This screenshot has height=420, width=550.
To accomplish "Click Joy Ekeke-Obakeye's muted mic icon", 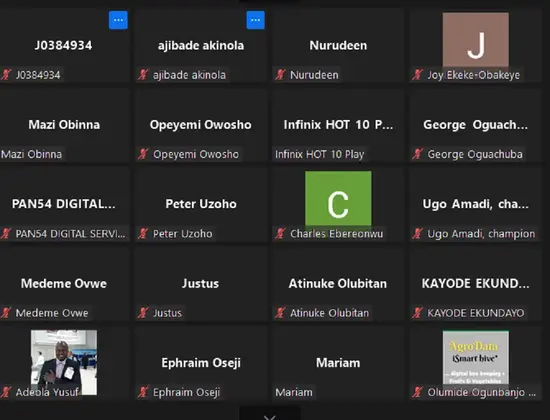I will tap(417, 75).
